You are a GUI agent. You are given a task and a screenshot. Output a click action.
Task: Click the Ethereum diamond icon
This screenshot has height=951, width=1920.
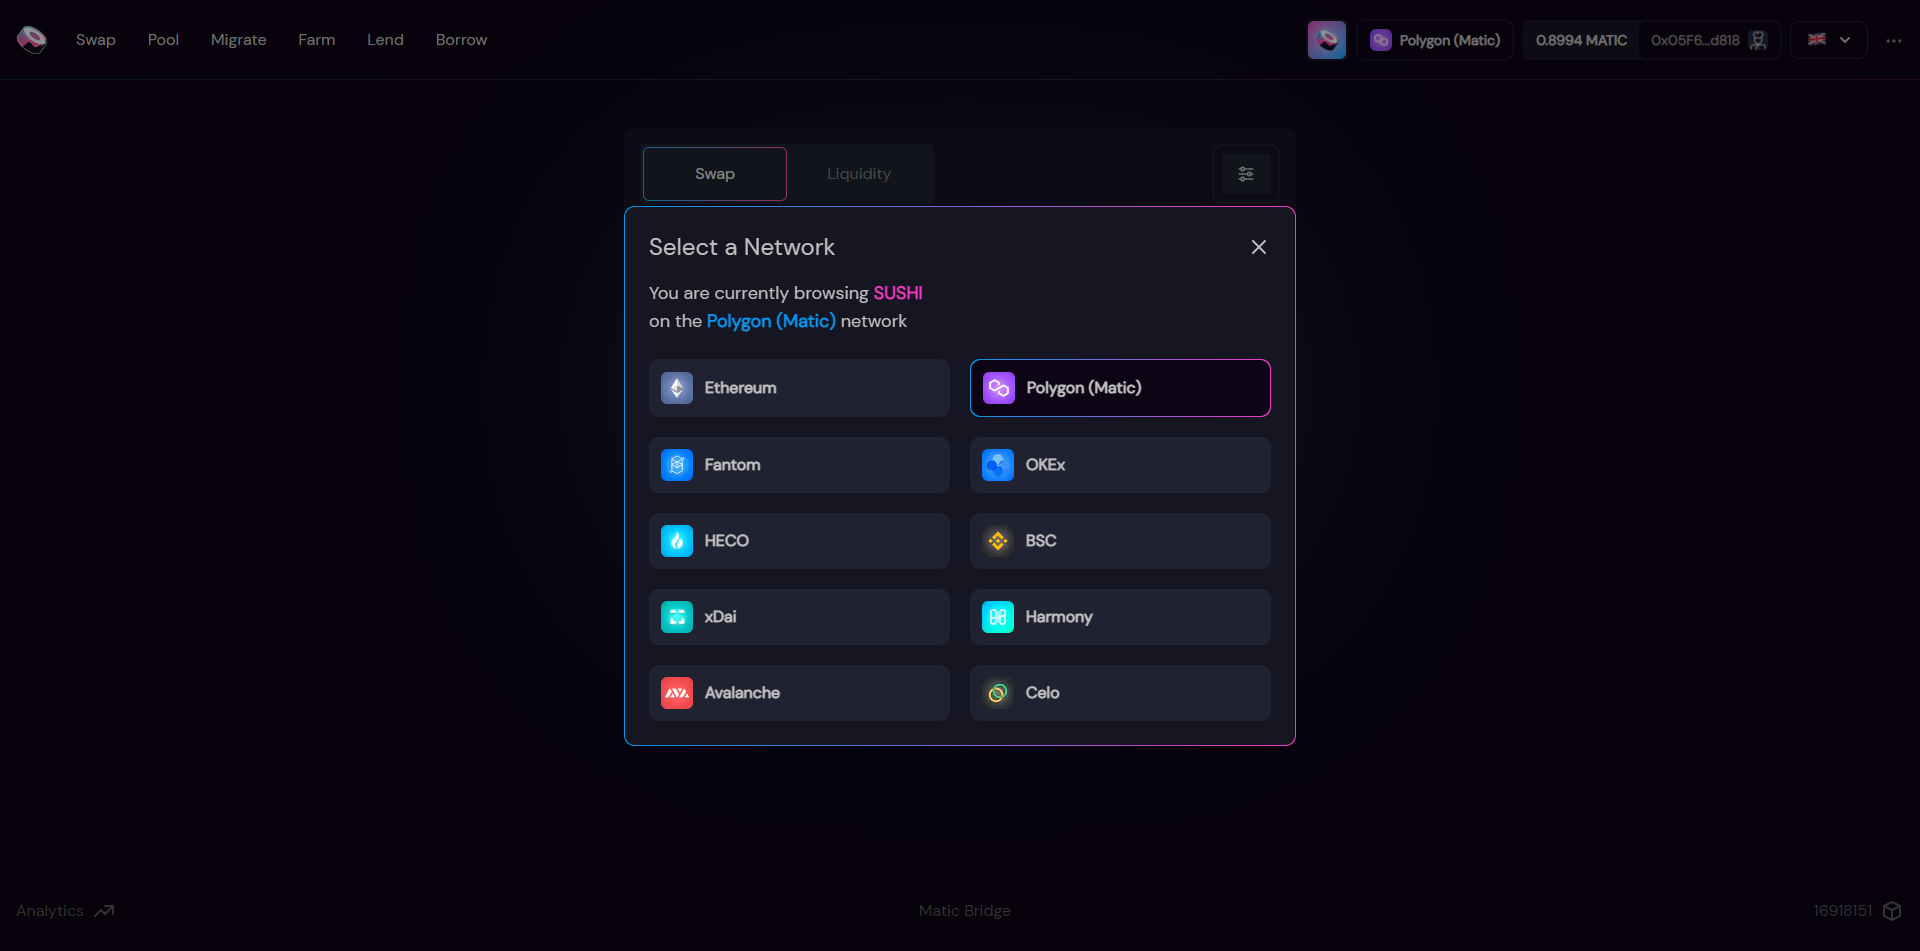coord(677,388)
